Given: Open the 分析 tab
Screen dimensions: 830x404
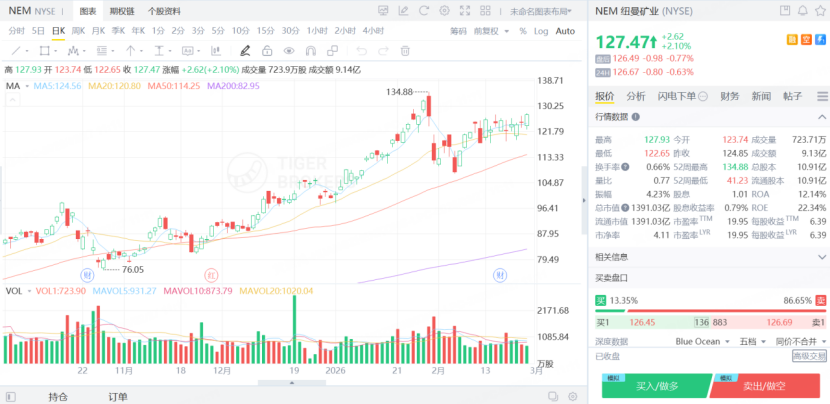Looking at the screenshot, I should [636, 96].
